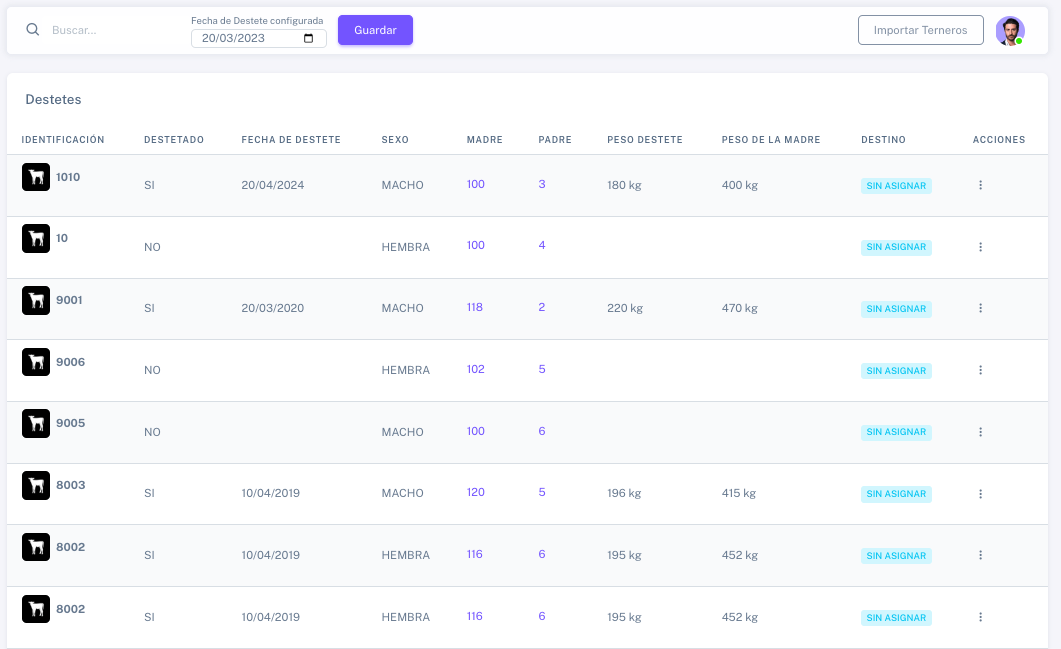The height and width of the screenshot is (649, 1061).
Task: Open the actions kebab menu for 9006
Action: pos(980,370)
